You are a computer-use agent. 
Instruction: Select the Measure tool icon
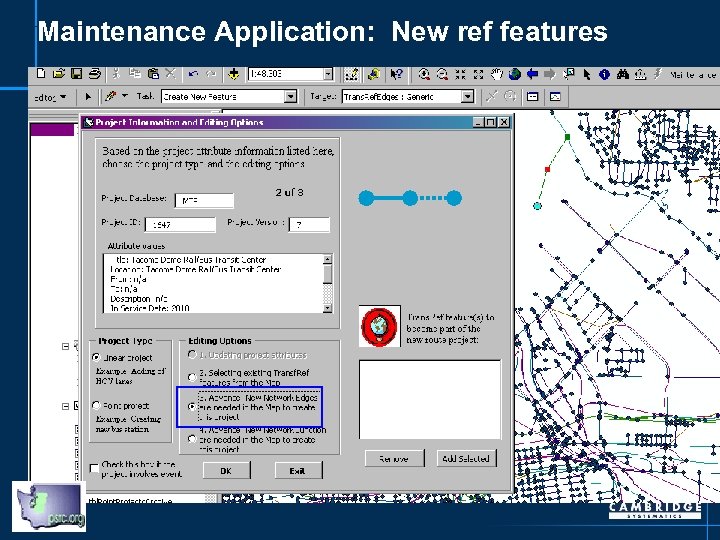coord(641,74)
